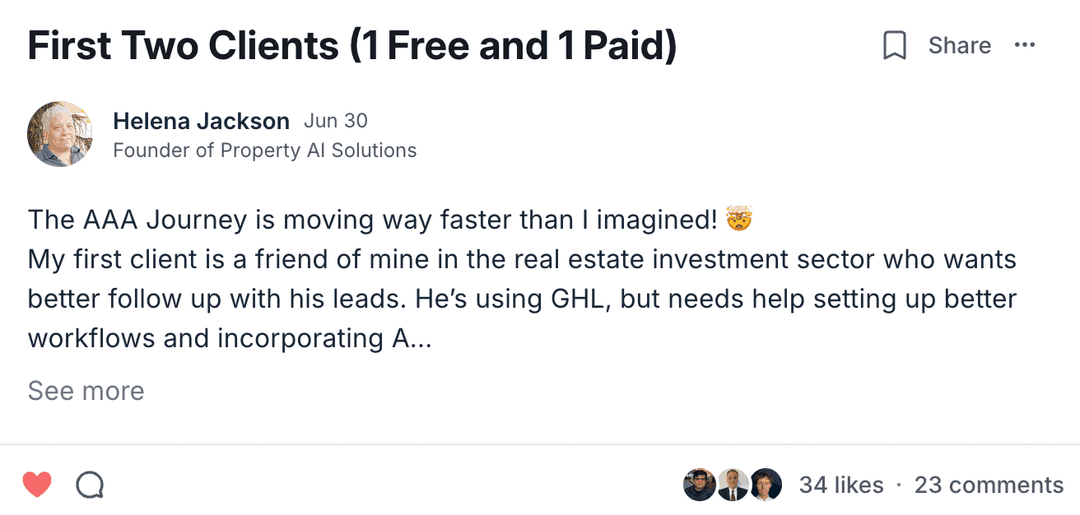The image size is (1080, 515).
Task: Open the Helena Jackson author name link
Action: 201,122
